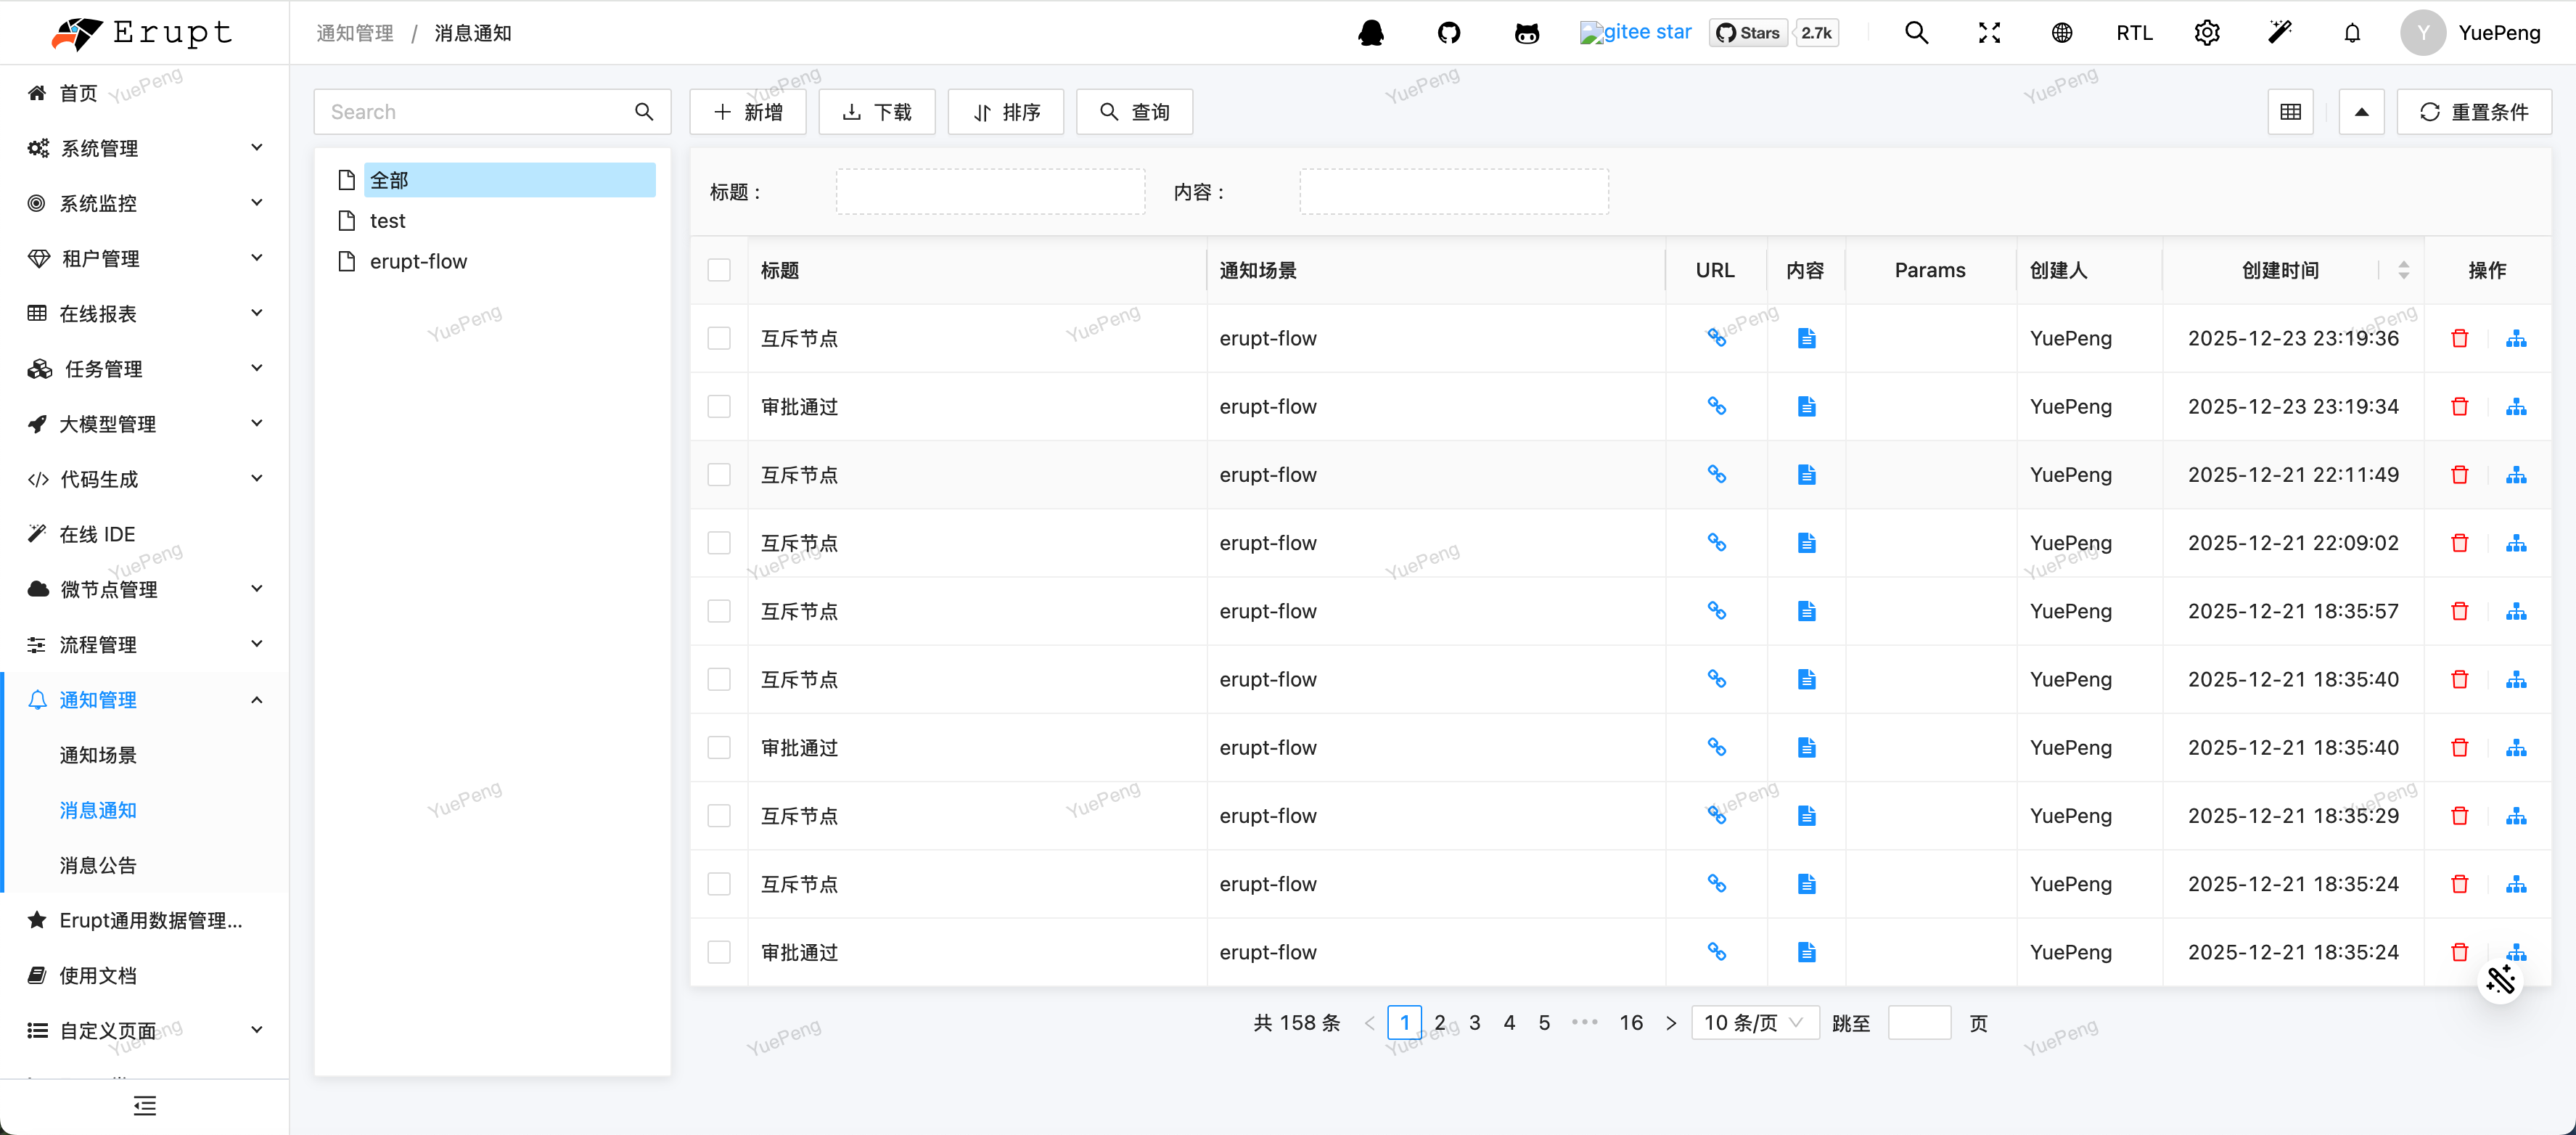Select the checkbox of the last 审批通过 row
The height and width of the screenshot is (1135, 2576).
pos(719,952)
